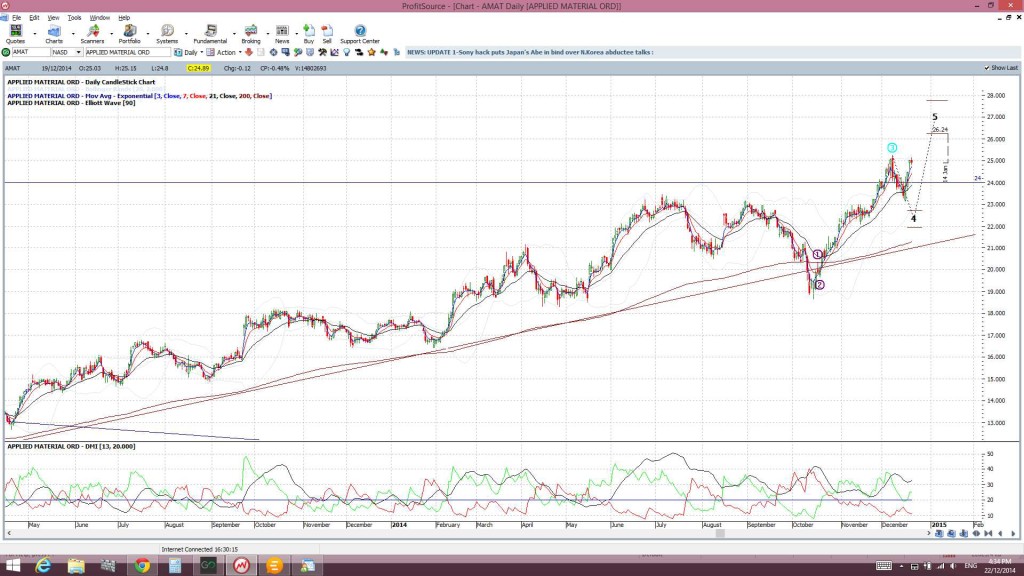Expand the Quotes dropdown arrow
Viewport: 1024px width, 576px height.
click(35, 33)
